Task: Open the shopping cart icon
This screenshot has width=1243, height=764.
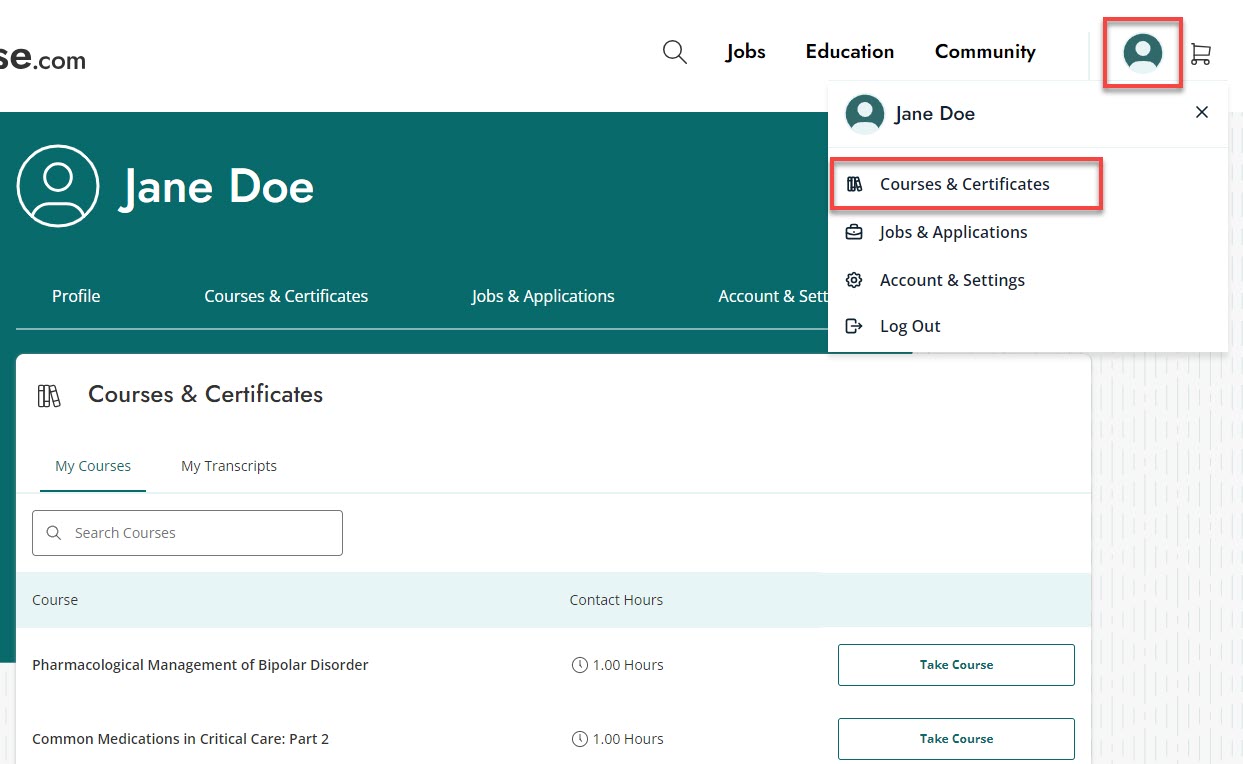Action: (1201, 54)
